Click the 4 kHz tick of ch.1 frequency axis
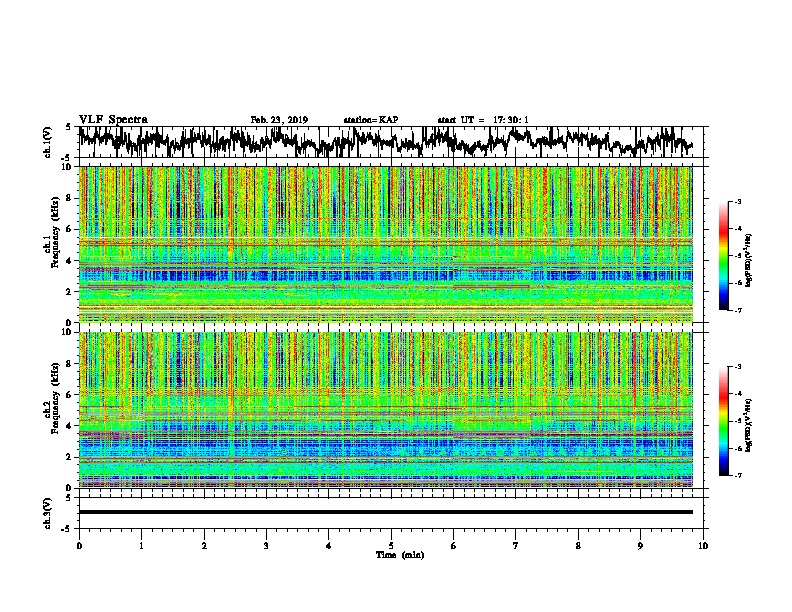Screen dimensions: 792x612 tap(69, 261)
